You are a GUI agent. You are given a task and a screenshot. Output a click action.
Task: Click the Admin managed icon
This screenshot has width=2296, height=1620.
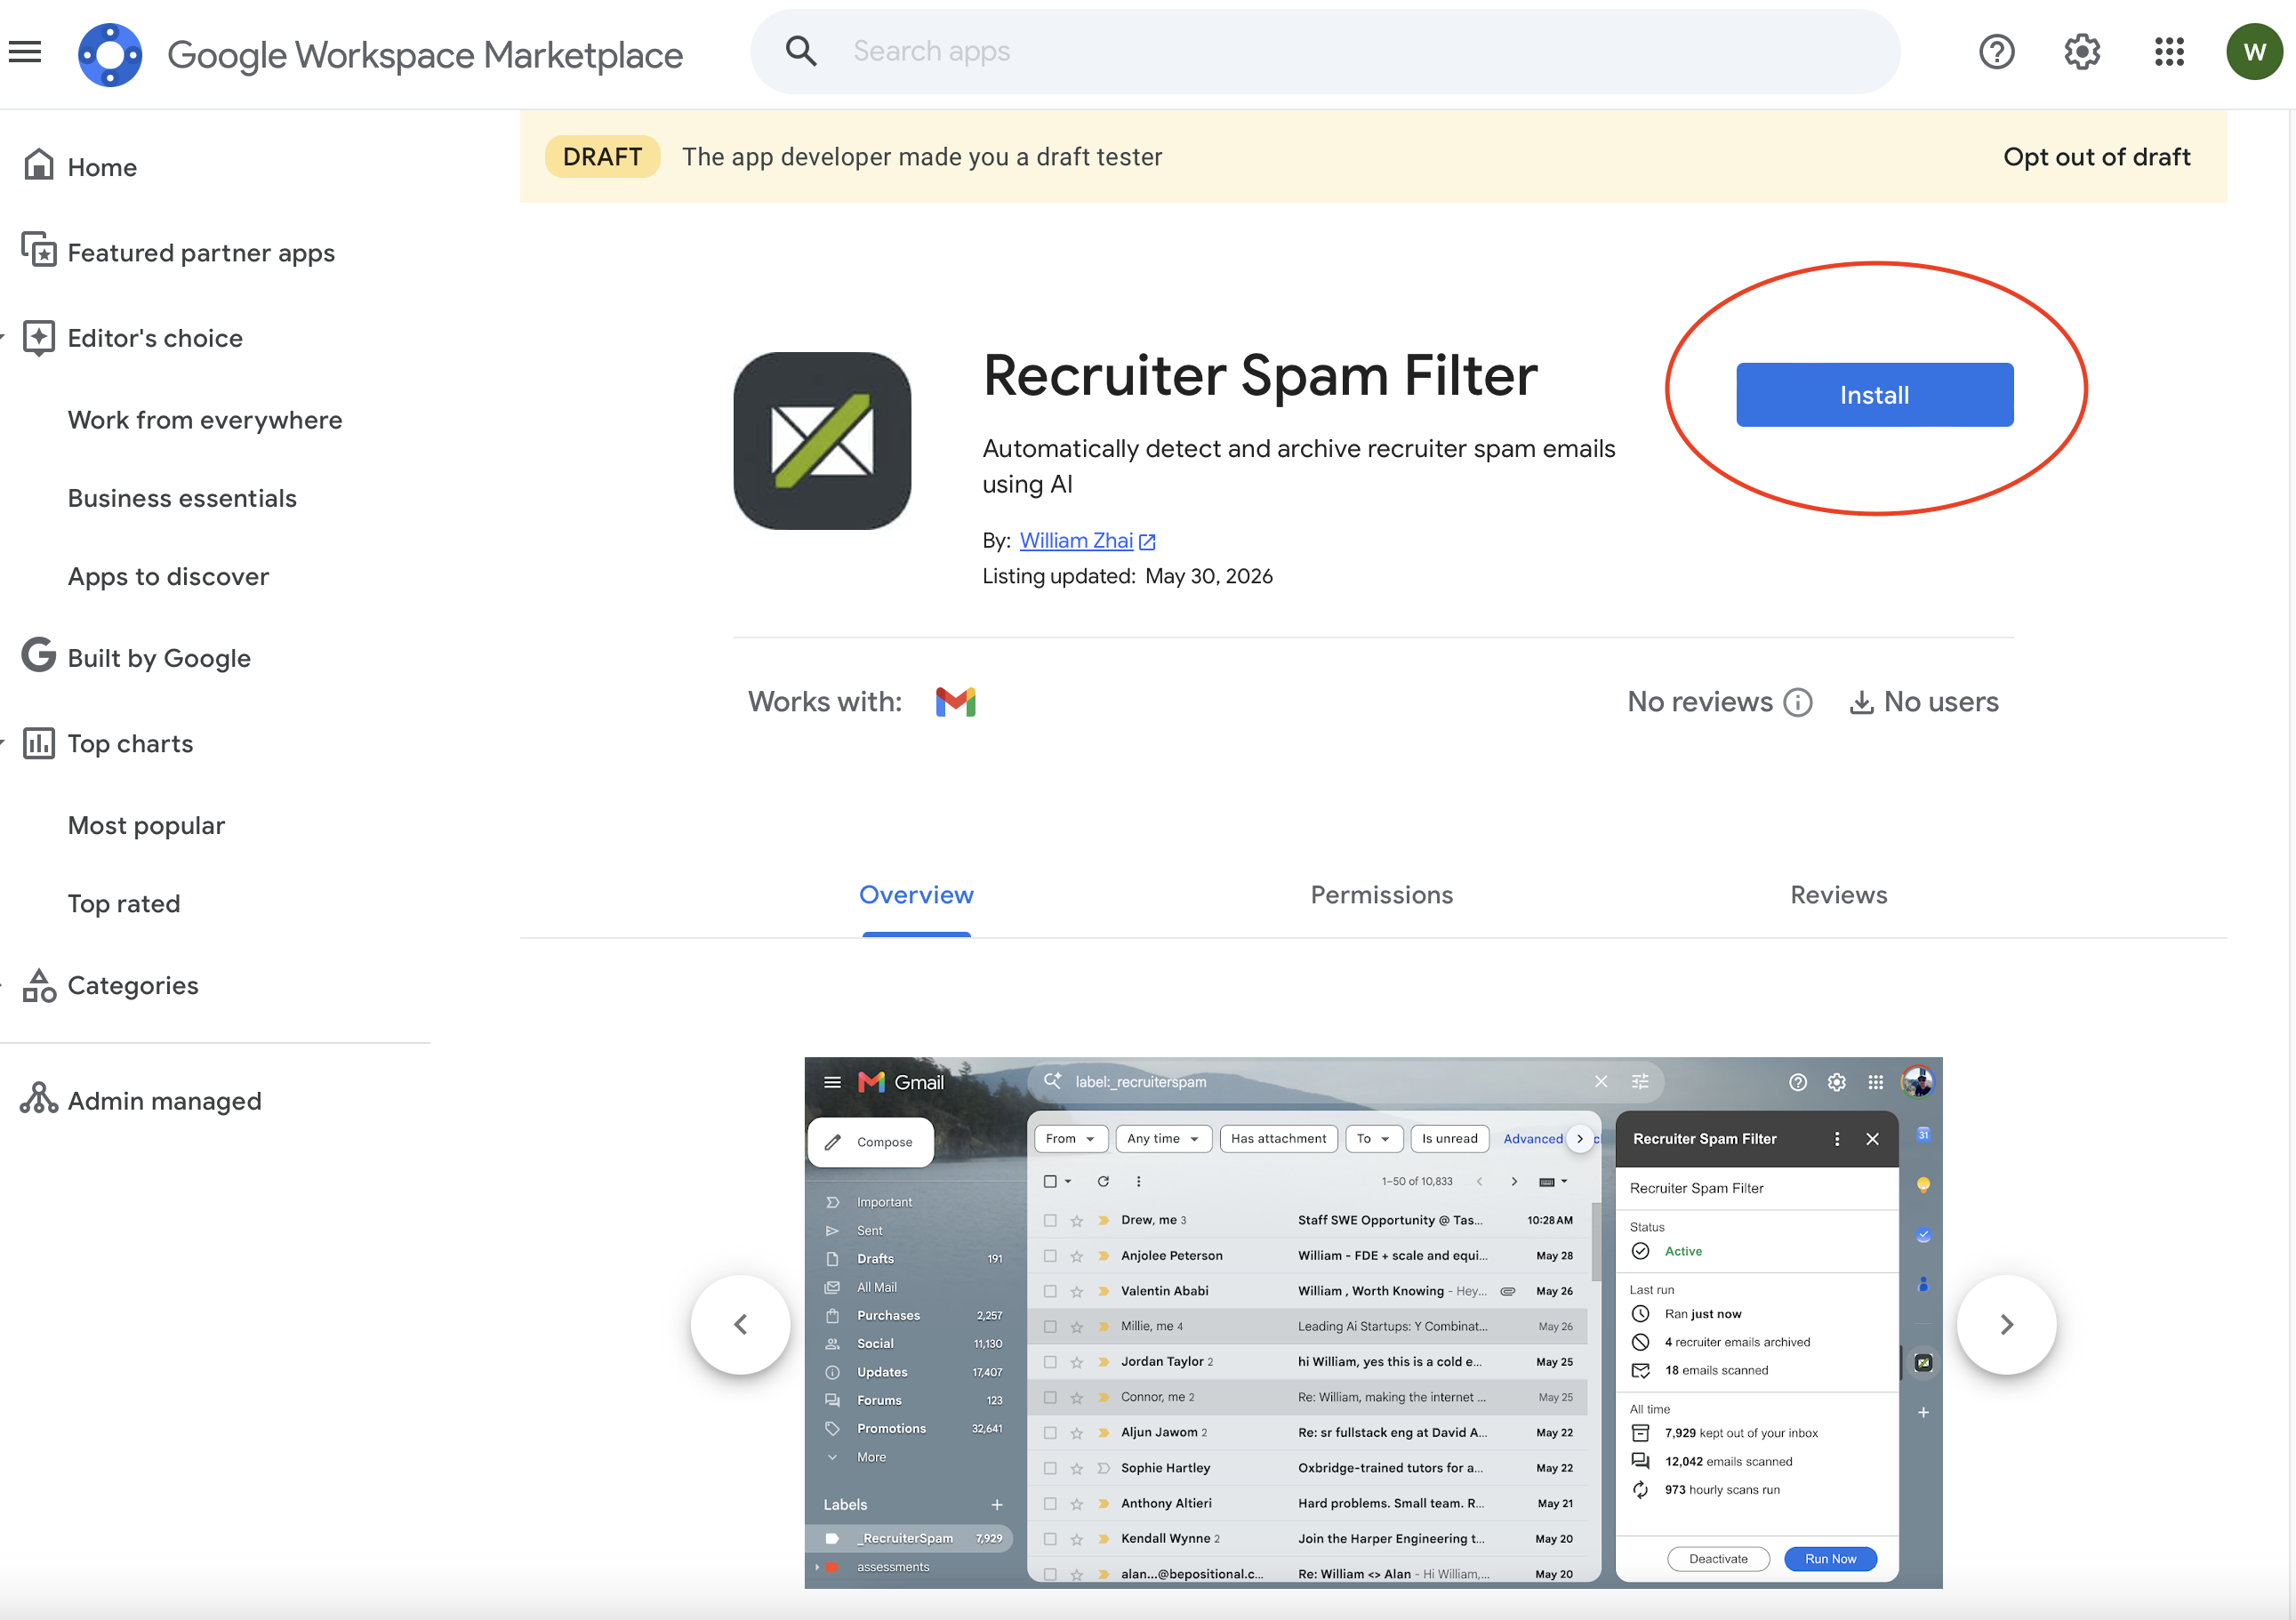click(39, 1098)
